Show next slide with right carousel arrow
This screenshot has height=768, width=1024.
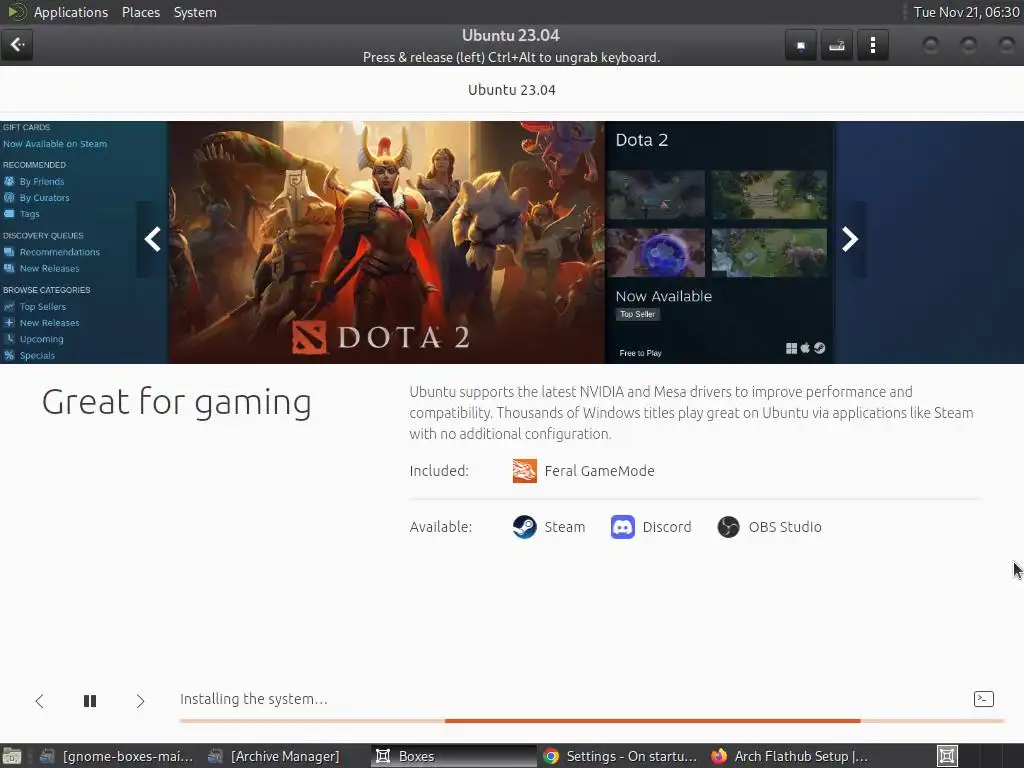(x=850, y=239)
